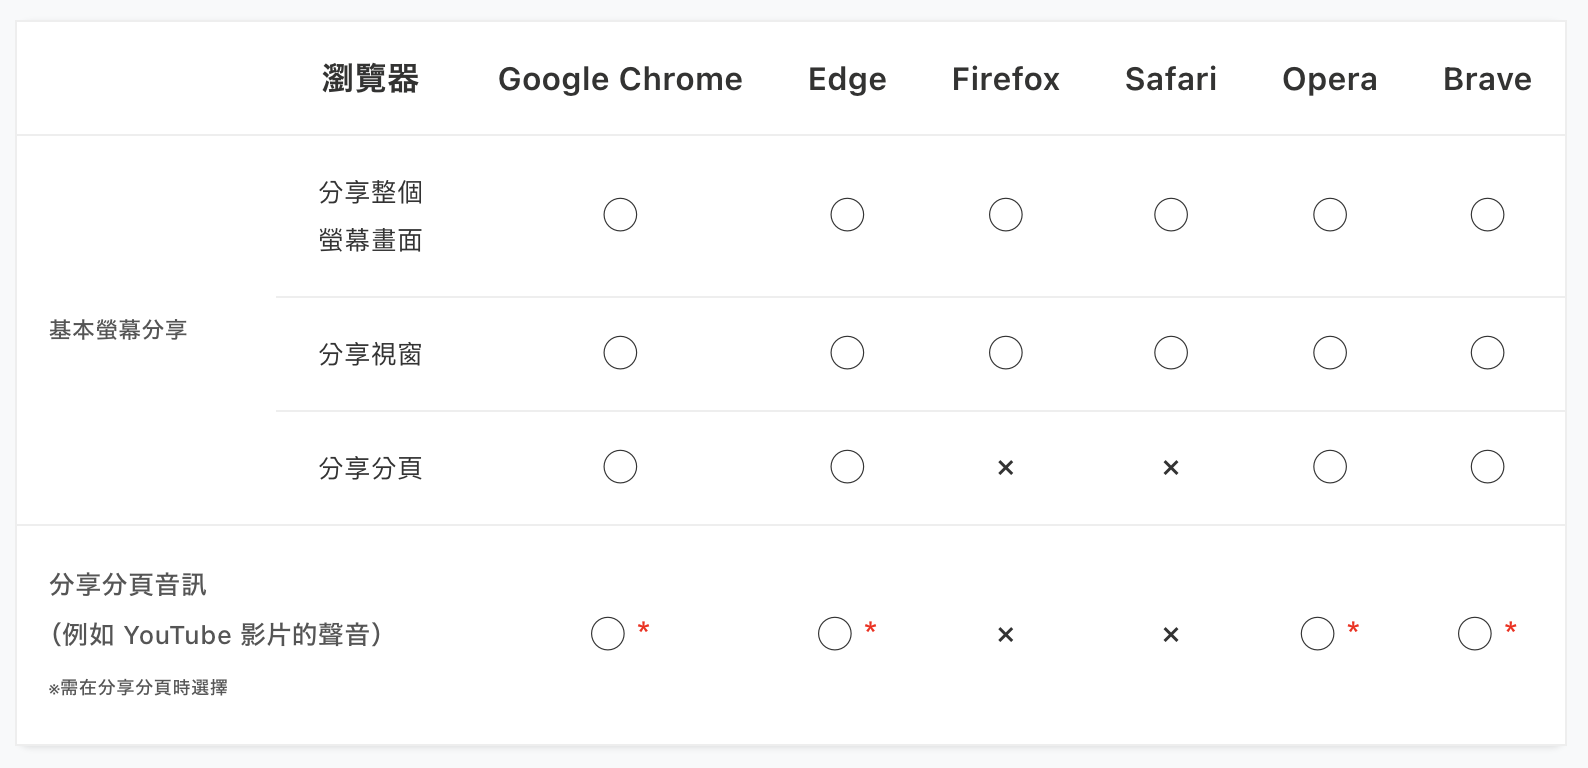
Task: Click the X mark for Safari tab sharing
Action: point(1171,467)
